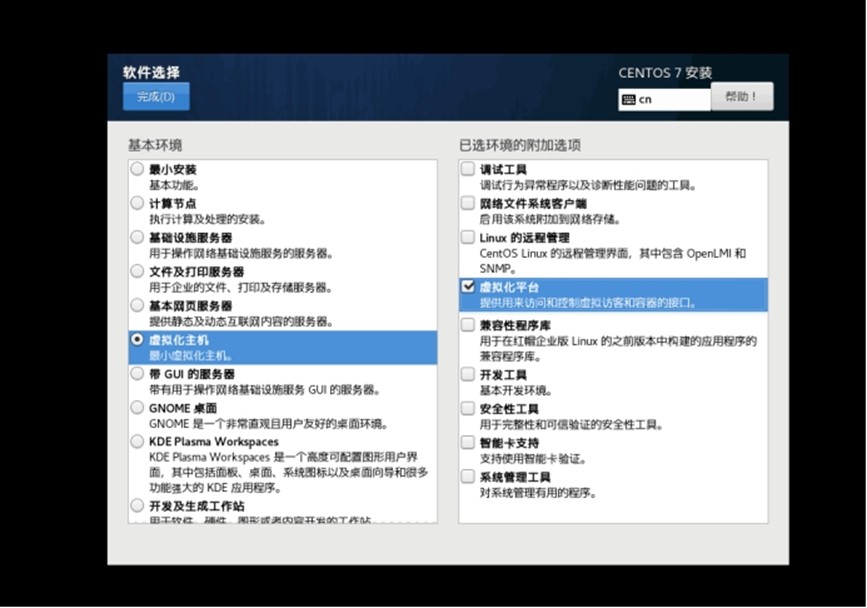Select 开发及生成工作站 radio button

tap(137, 505)
